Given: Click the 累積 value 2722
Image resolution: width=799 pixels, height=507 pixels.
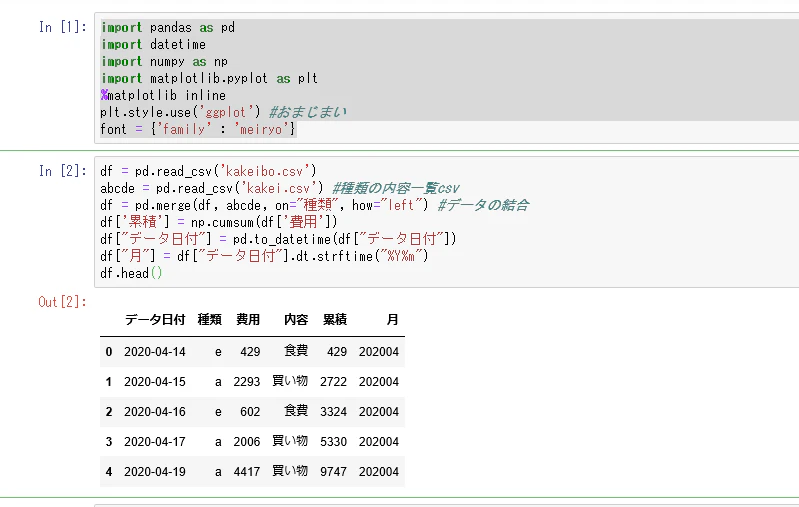Looking at the screenshot, I should [x=333, y=382].
